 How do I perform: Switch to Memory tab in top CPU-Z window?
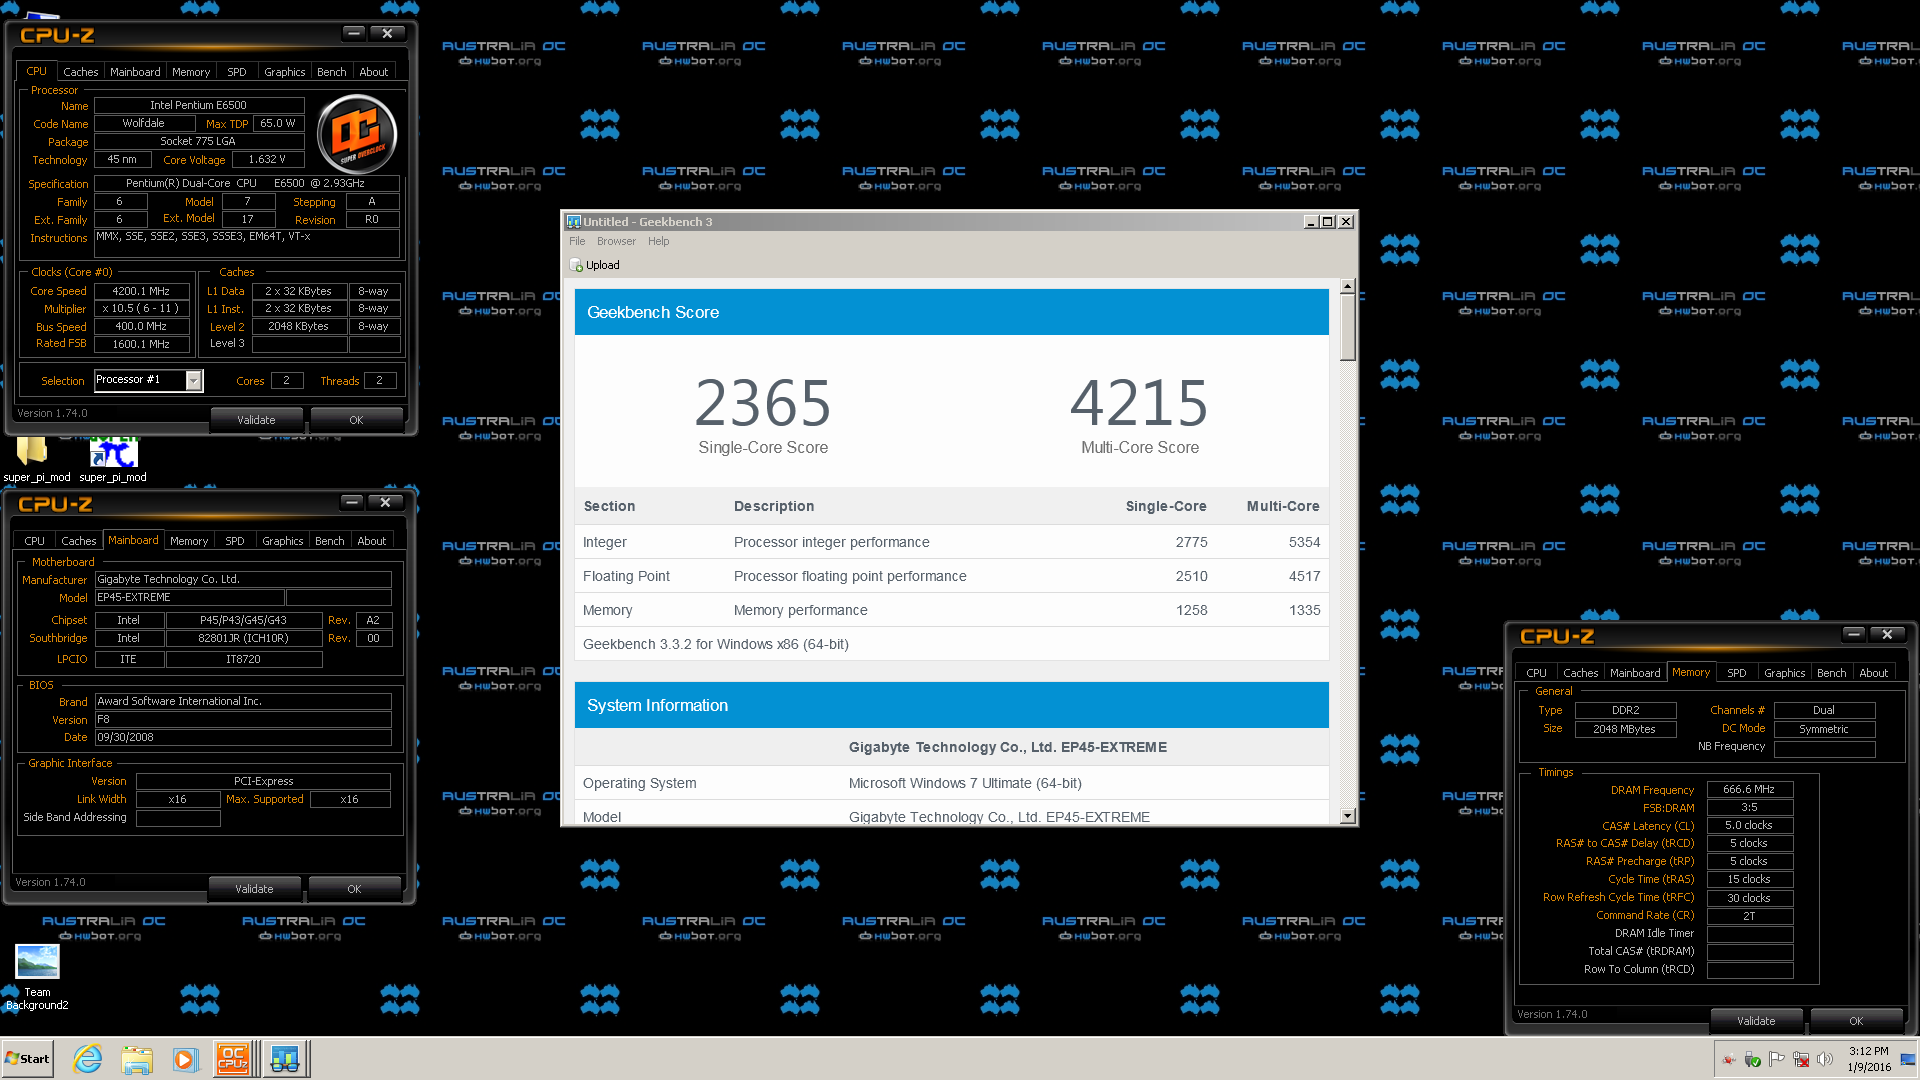tap(191, 72)
